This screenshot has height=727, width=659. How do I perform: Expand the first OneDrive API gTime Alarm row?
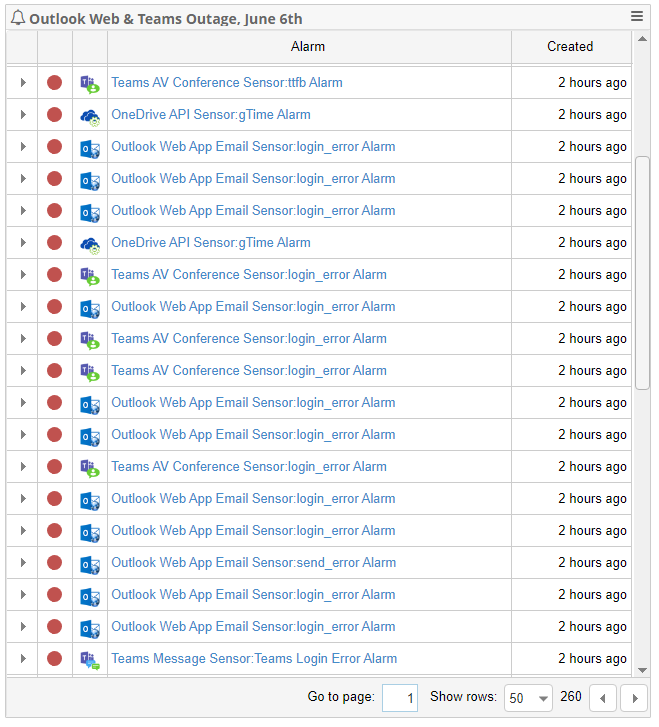coord(23,115)
